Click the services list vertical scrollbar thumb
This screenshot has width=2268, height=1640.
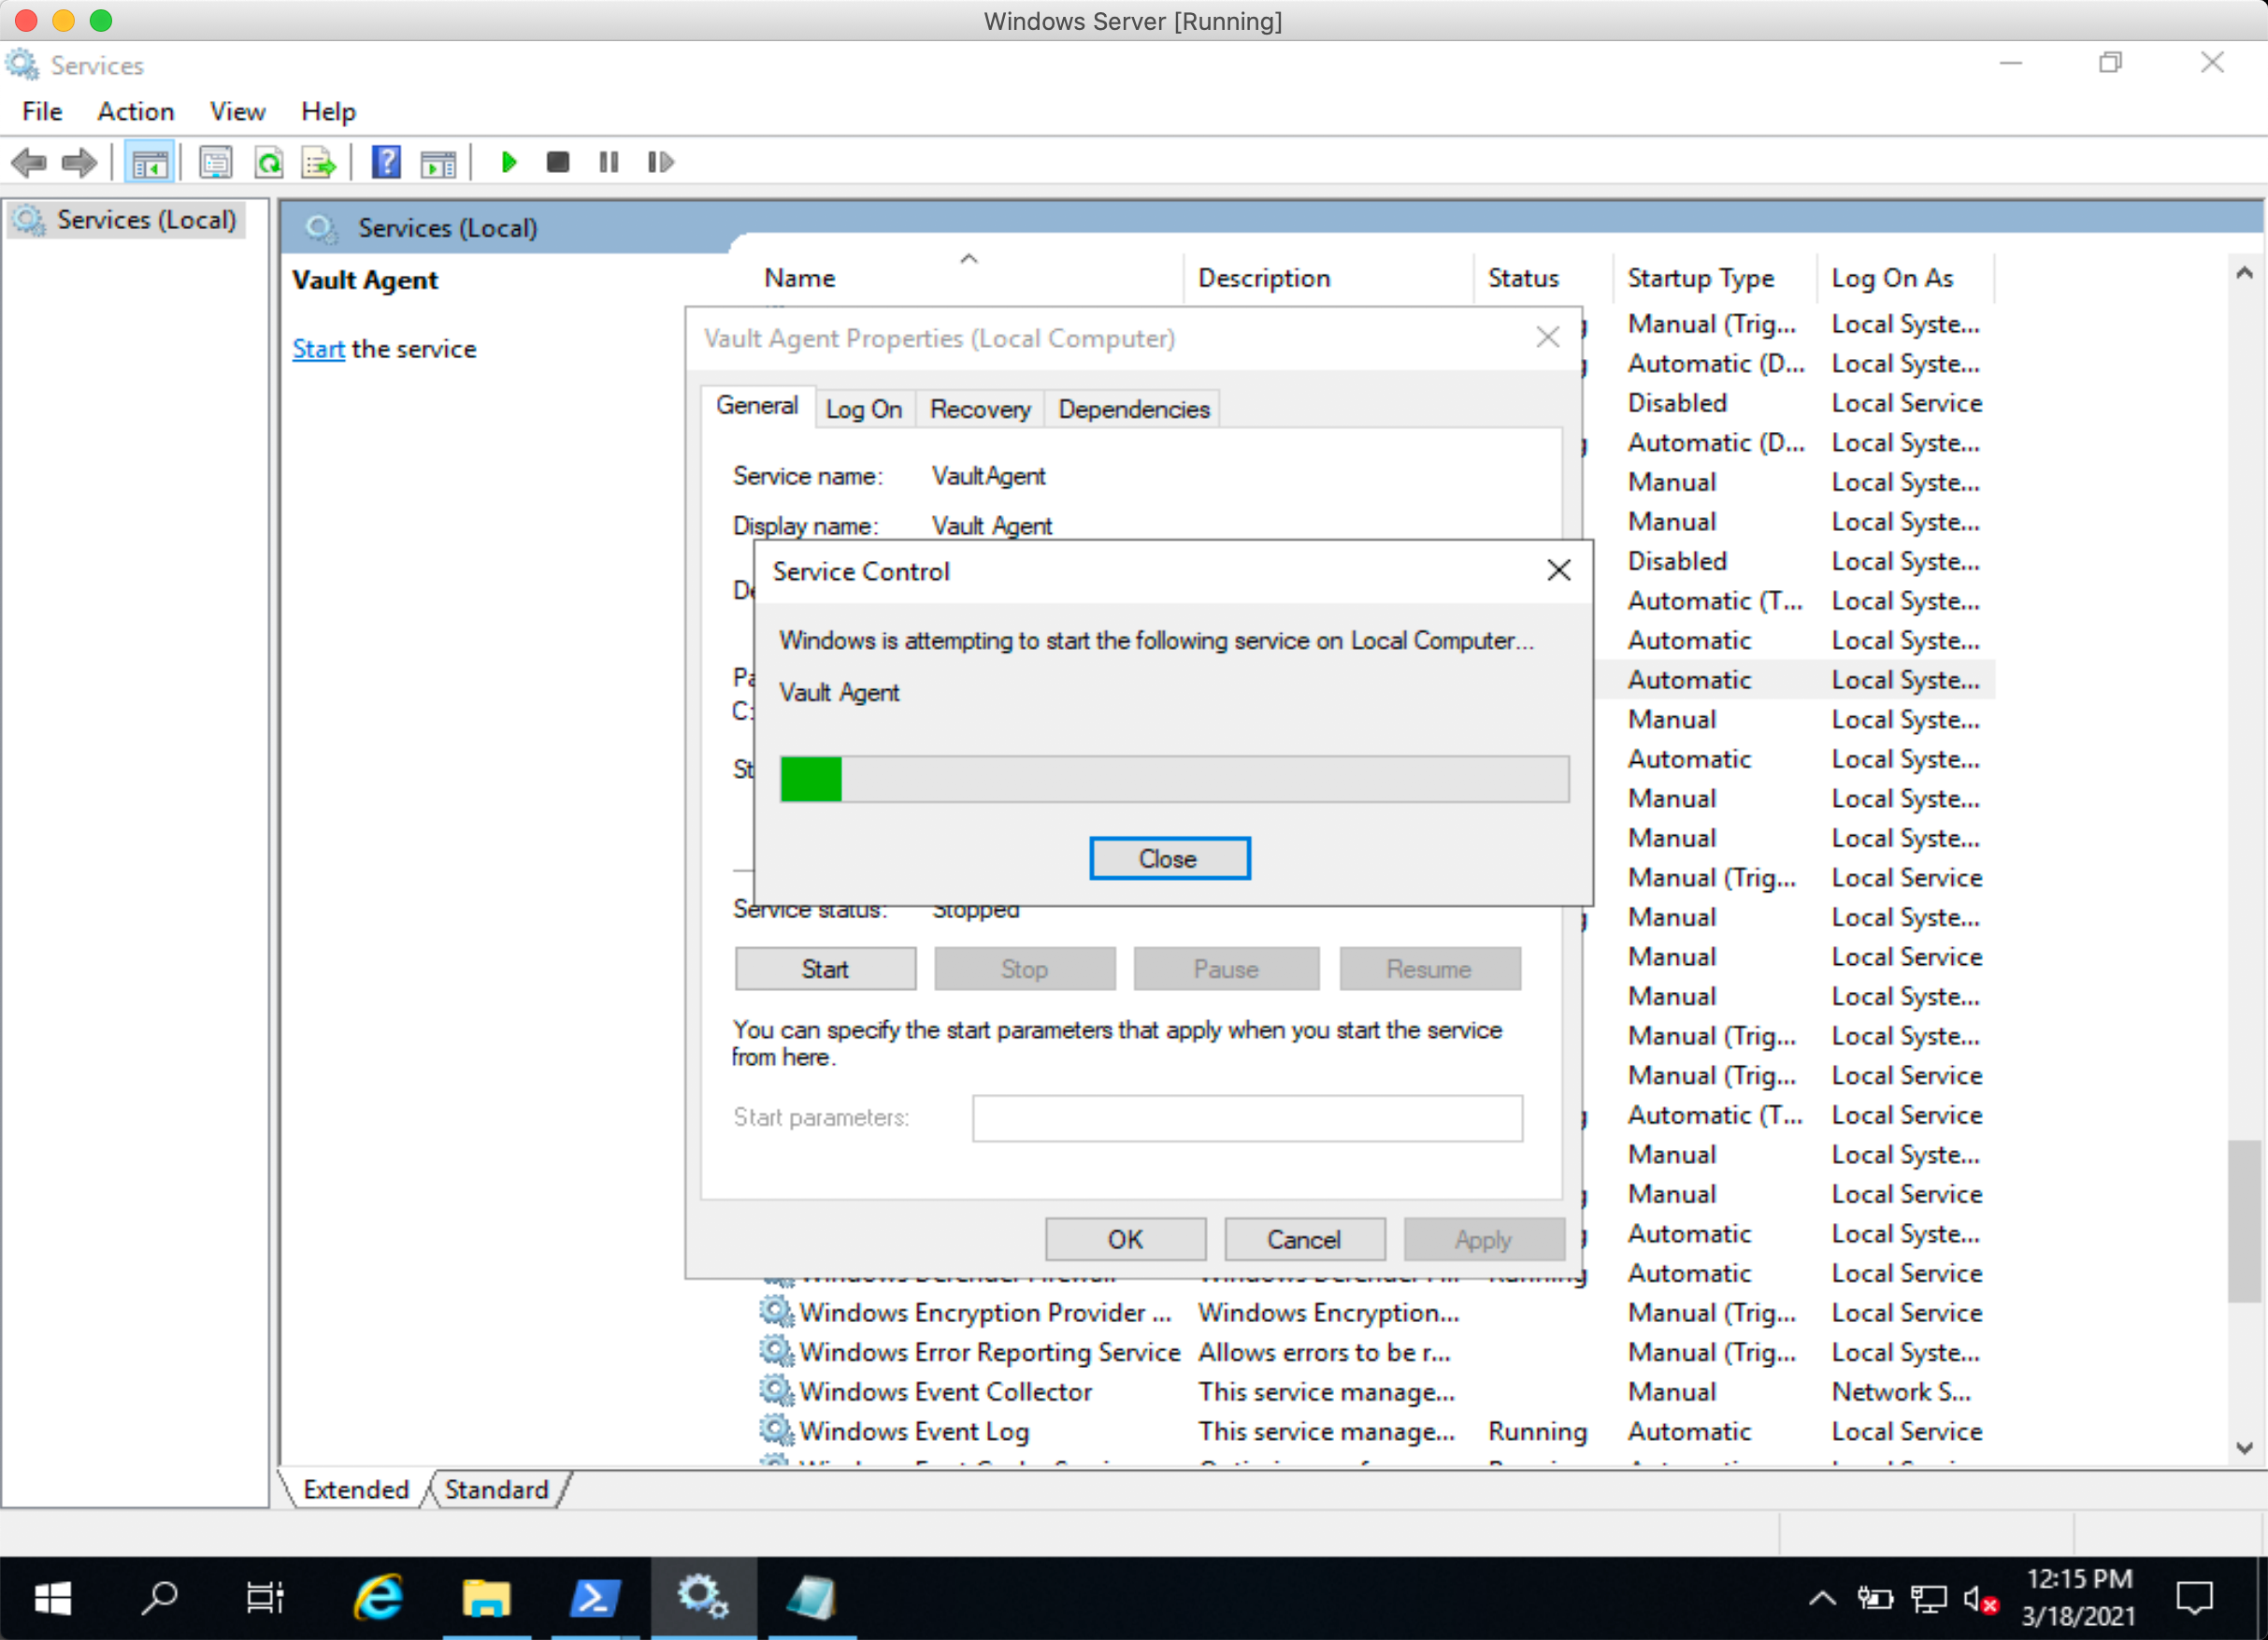pos(2244,1220)
